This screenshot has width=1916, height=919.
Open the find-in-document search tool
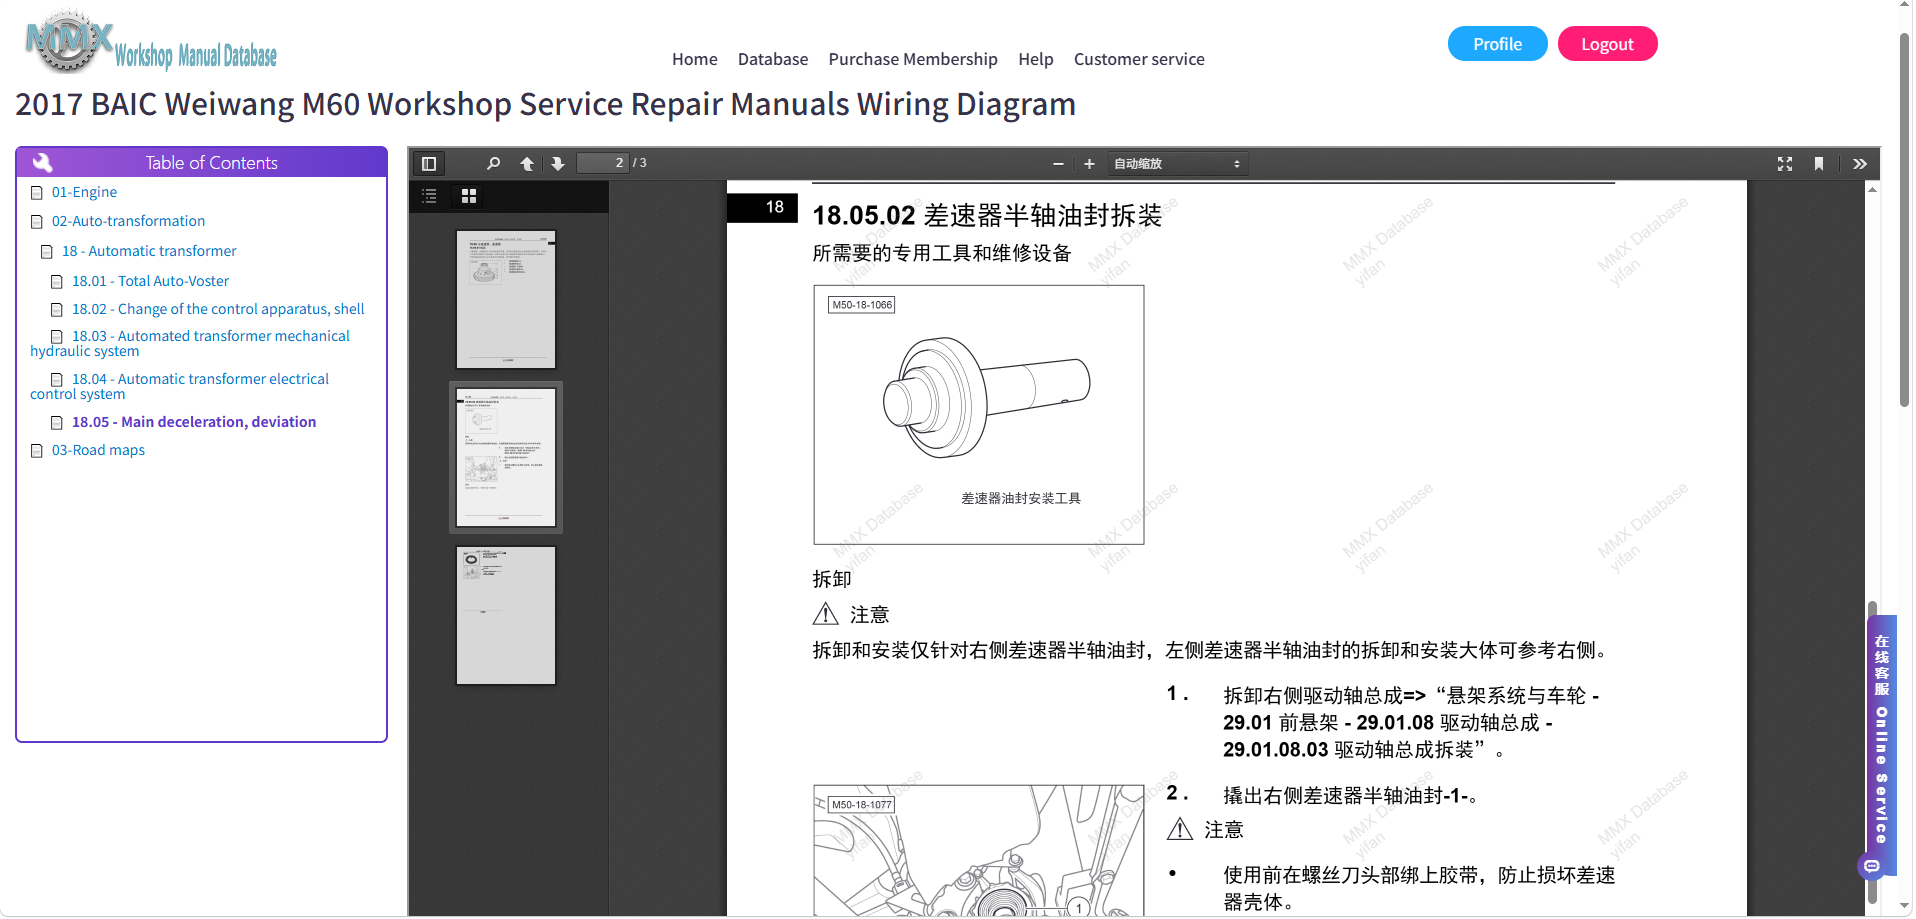coord(493,164)
